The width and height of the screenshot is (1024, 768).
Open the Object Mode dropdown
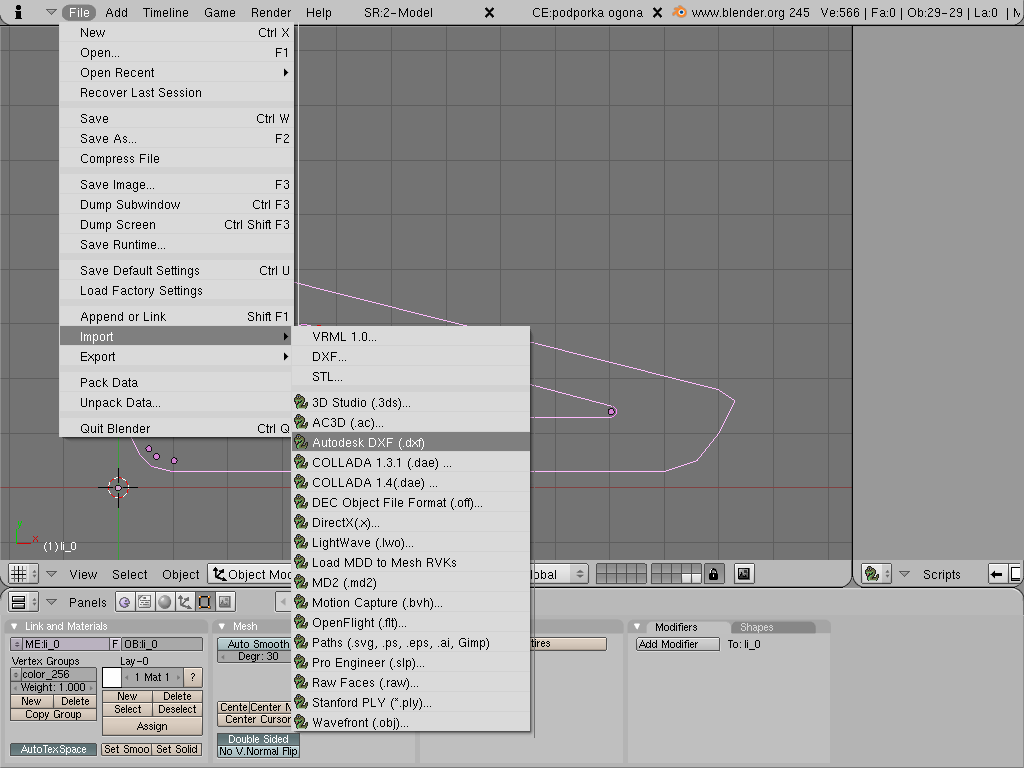[x=250, y=574]
